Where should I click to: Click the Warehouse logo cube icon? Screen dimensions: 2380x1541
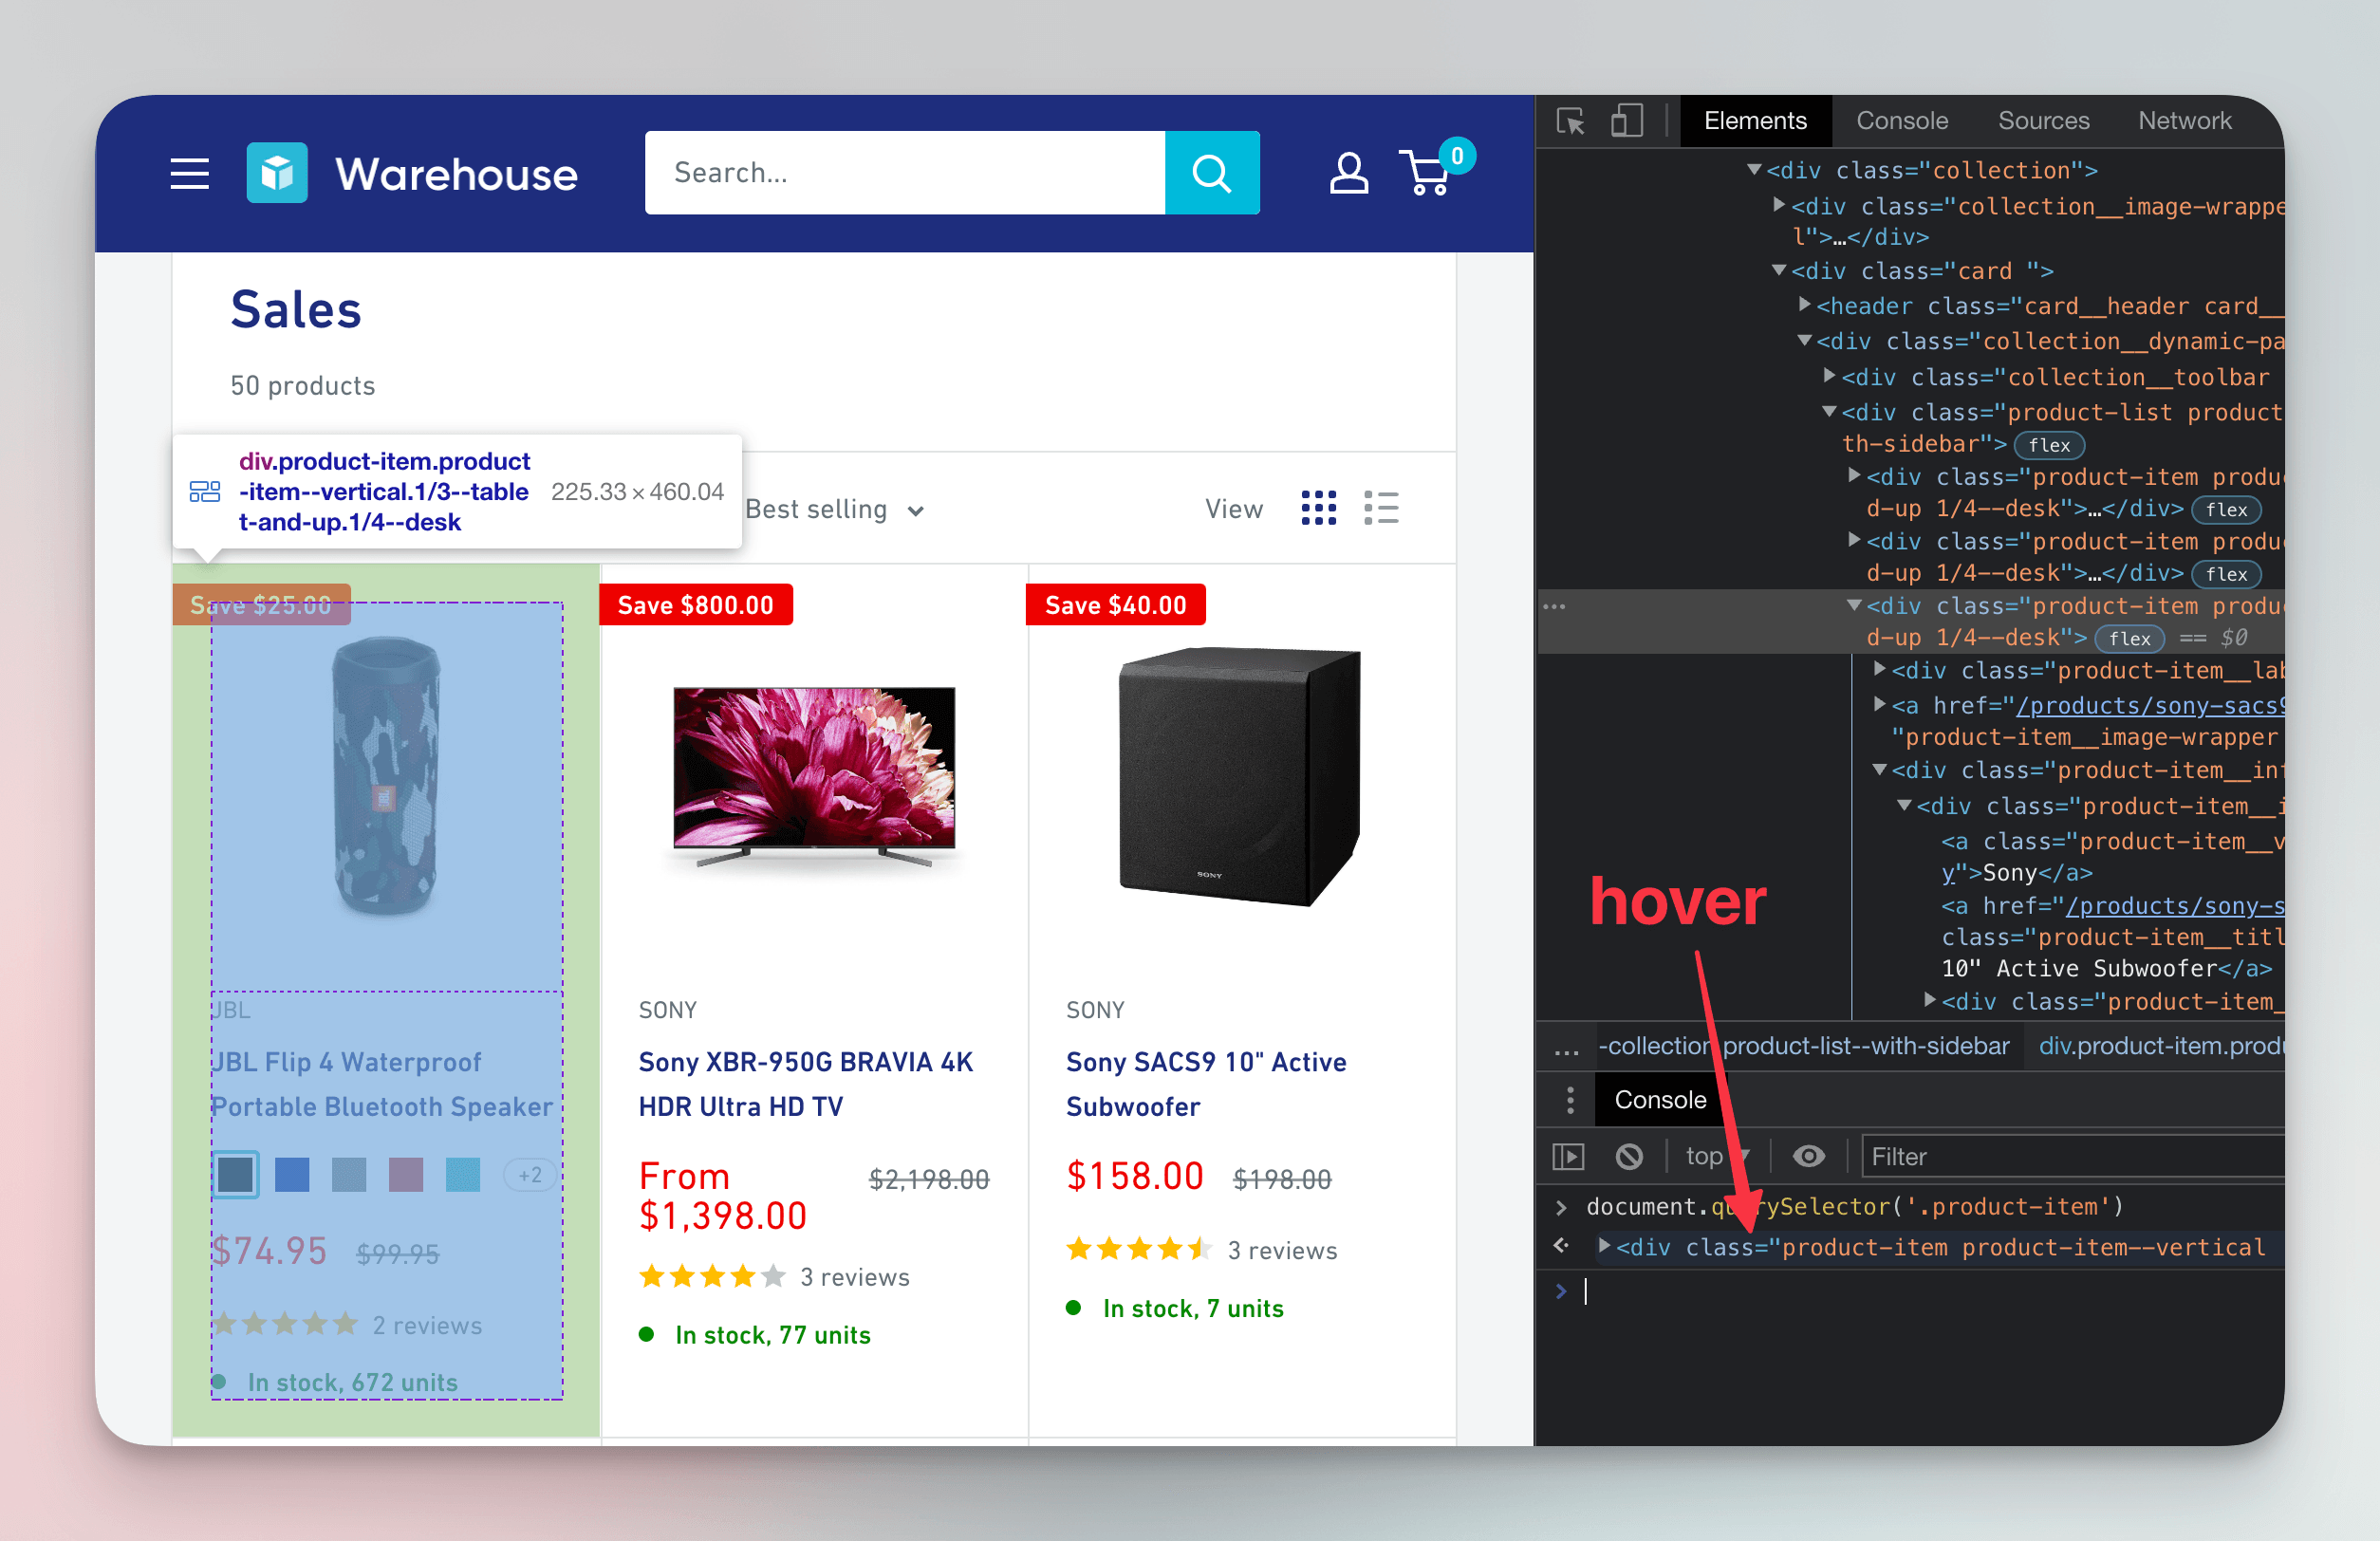click(x=276, y=172)
